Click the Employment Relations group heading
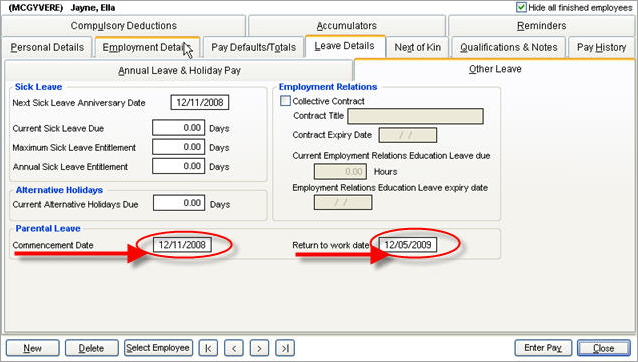 [328, 87]
